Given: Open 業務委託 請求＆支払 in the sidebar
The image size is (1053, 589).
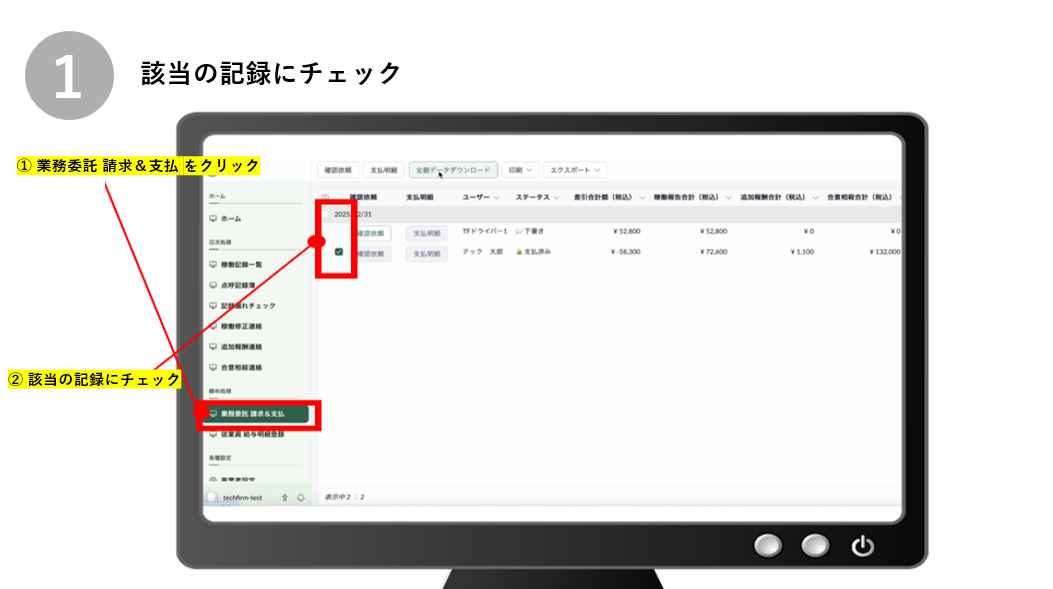Looking at the screenshot, I should pos(253,413).
